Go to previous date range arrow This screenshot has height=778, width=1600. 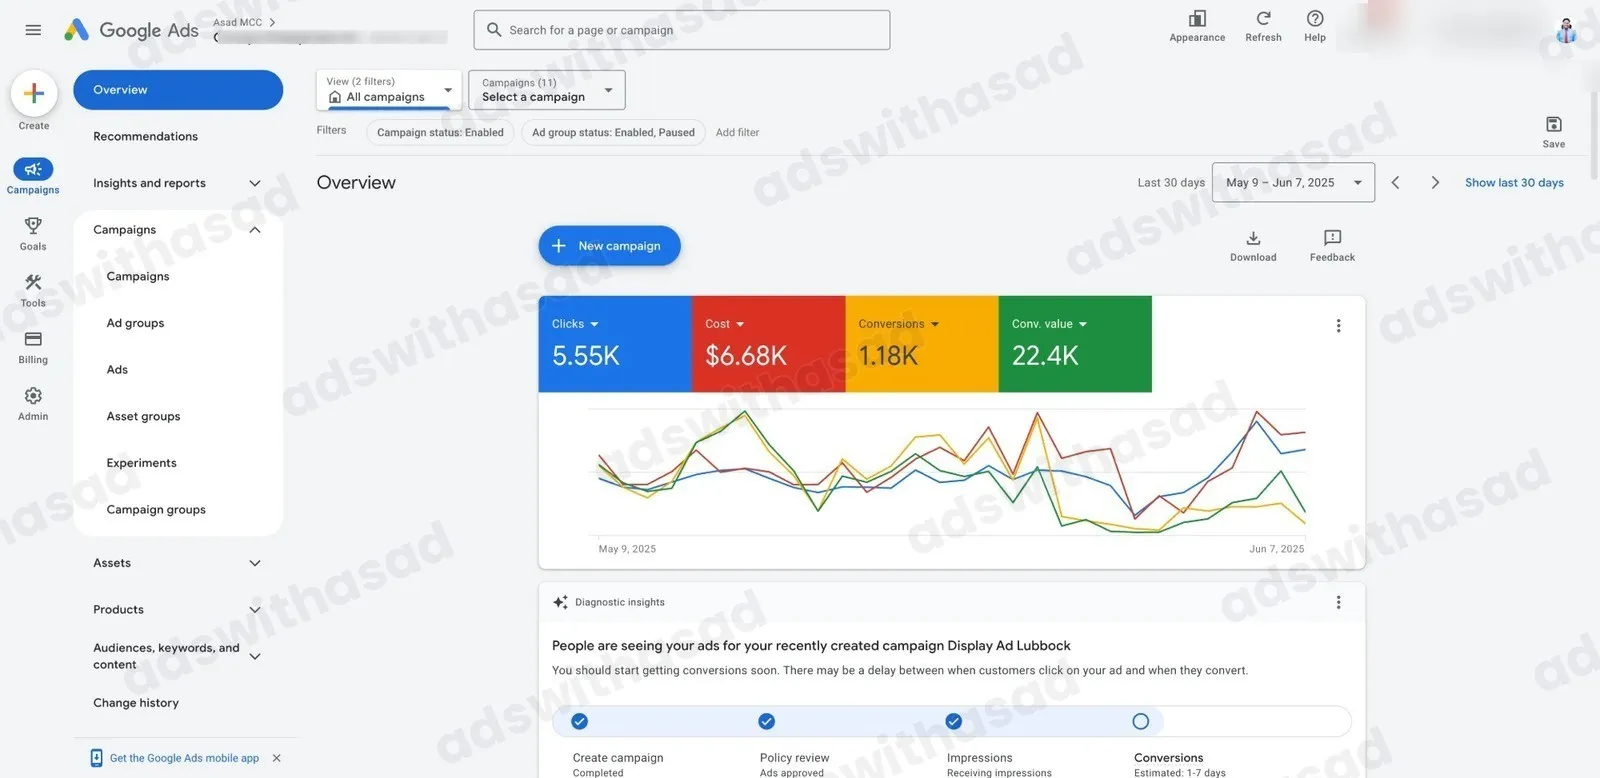pyautogui.click(x=1395, y=182)
